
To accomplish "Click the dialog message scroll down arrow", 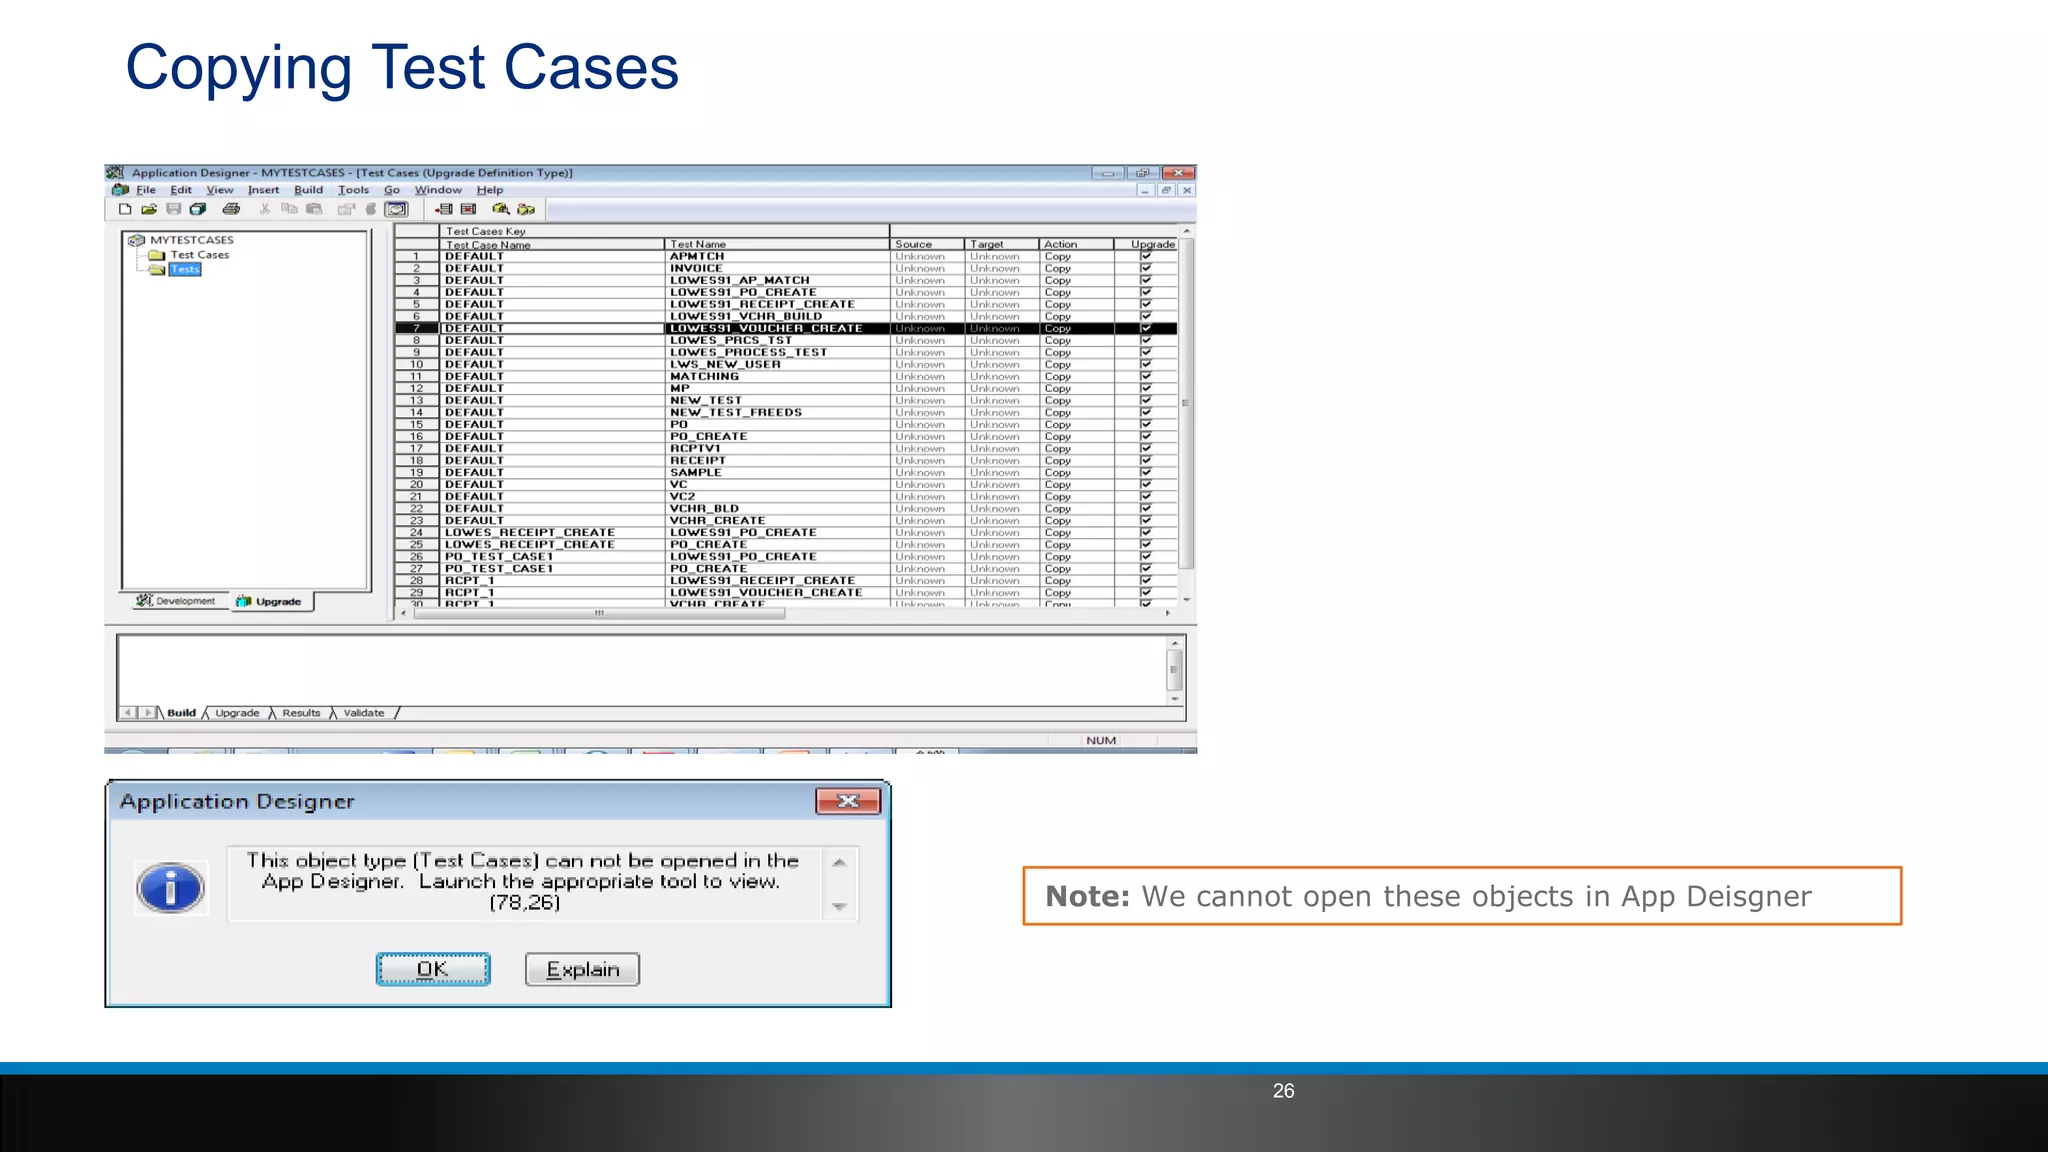I will (840, 908).
